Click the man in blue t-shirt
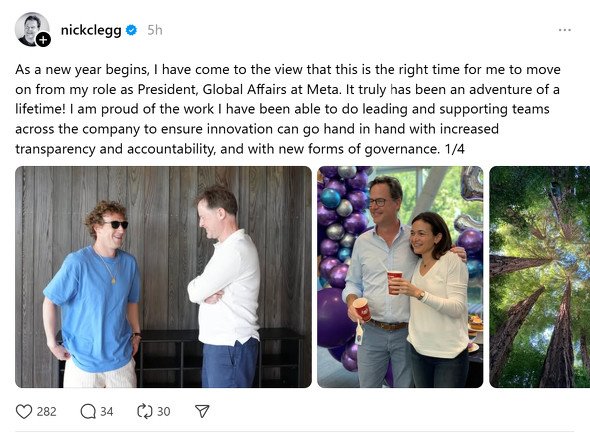The image size is (590, 433). click(x=92, y=295)
